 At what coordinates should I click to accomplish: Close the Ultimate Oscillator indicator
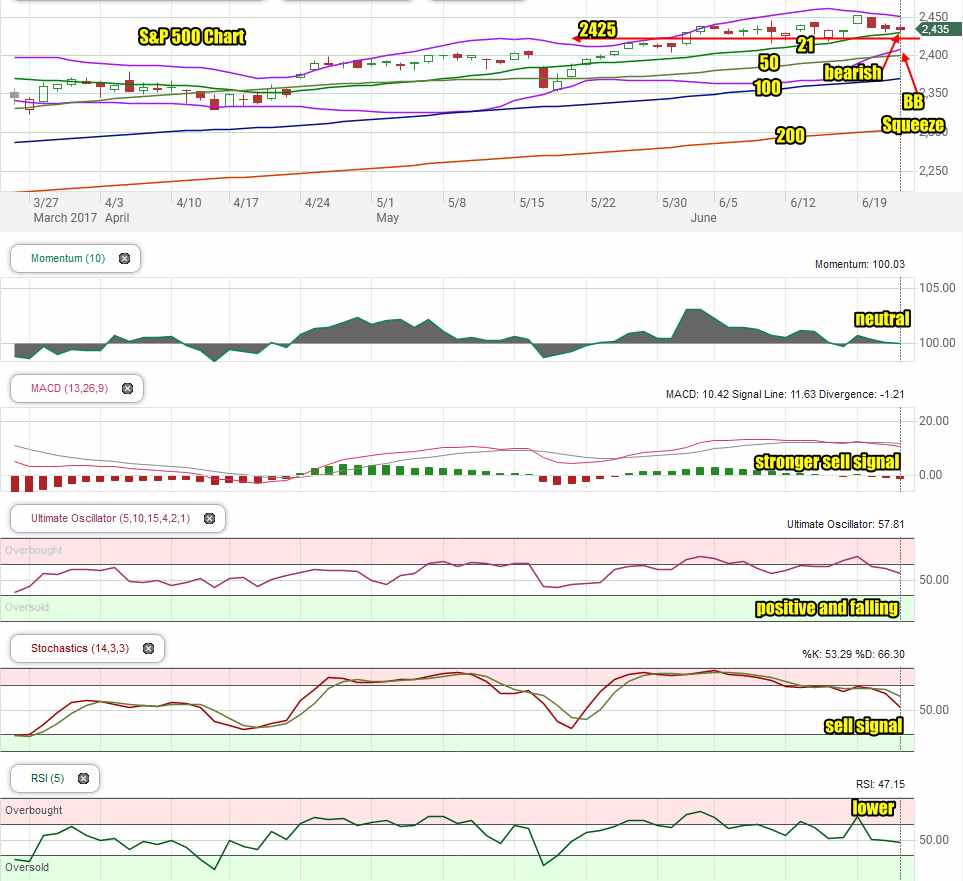pos(209,519)
